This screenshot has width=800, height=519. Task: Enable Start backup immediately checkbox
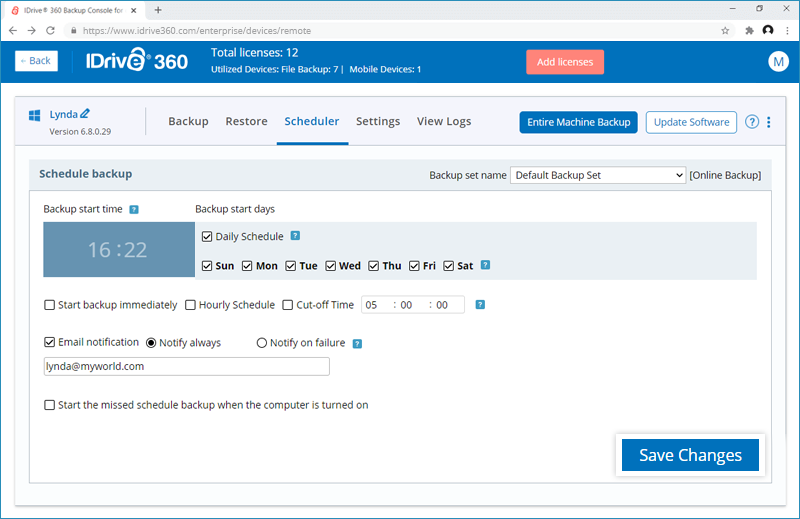coord(49,305)
